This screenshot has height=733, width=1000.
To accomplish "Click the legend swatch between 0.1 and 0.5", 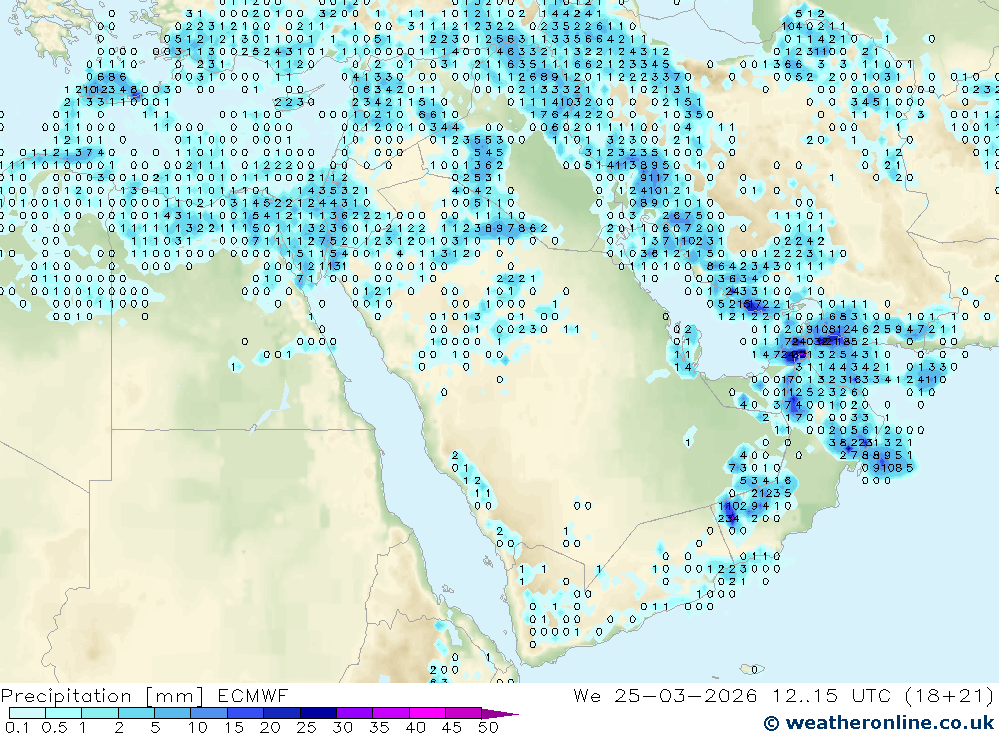I will (x=27, y=713).
